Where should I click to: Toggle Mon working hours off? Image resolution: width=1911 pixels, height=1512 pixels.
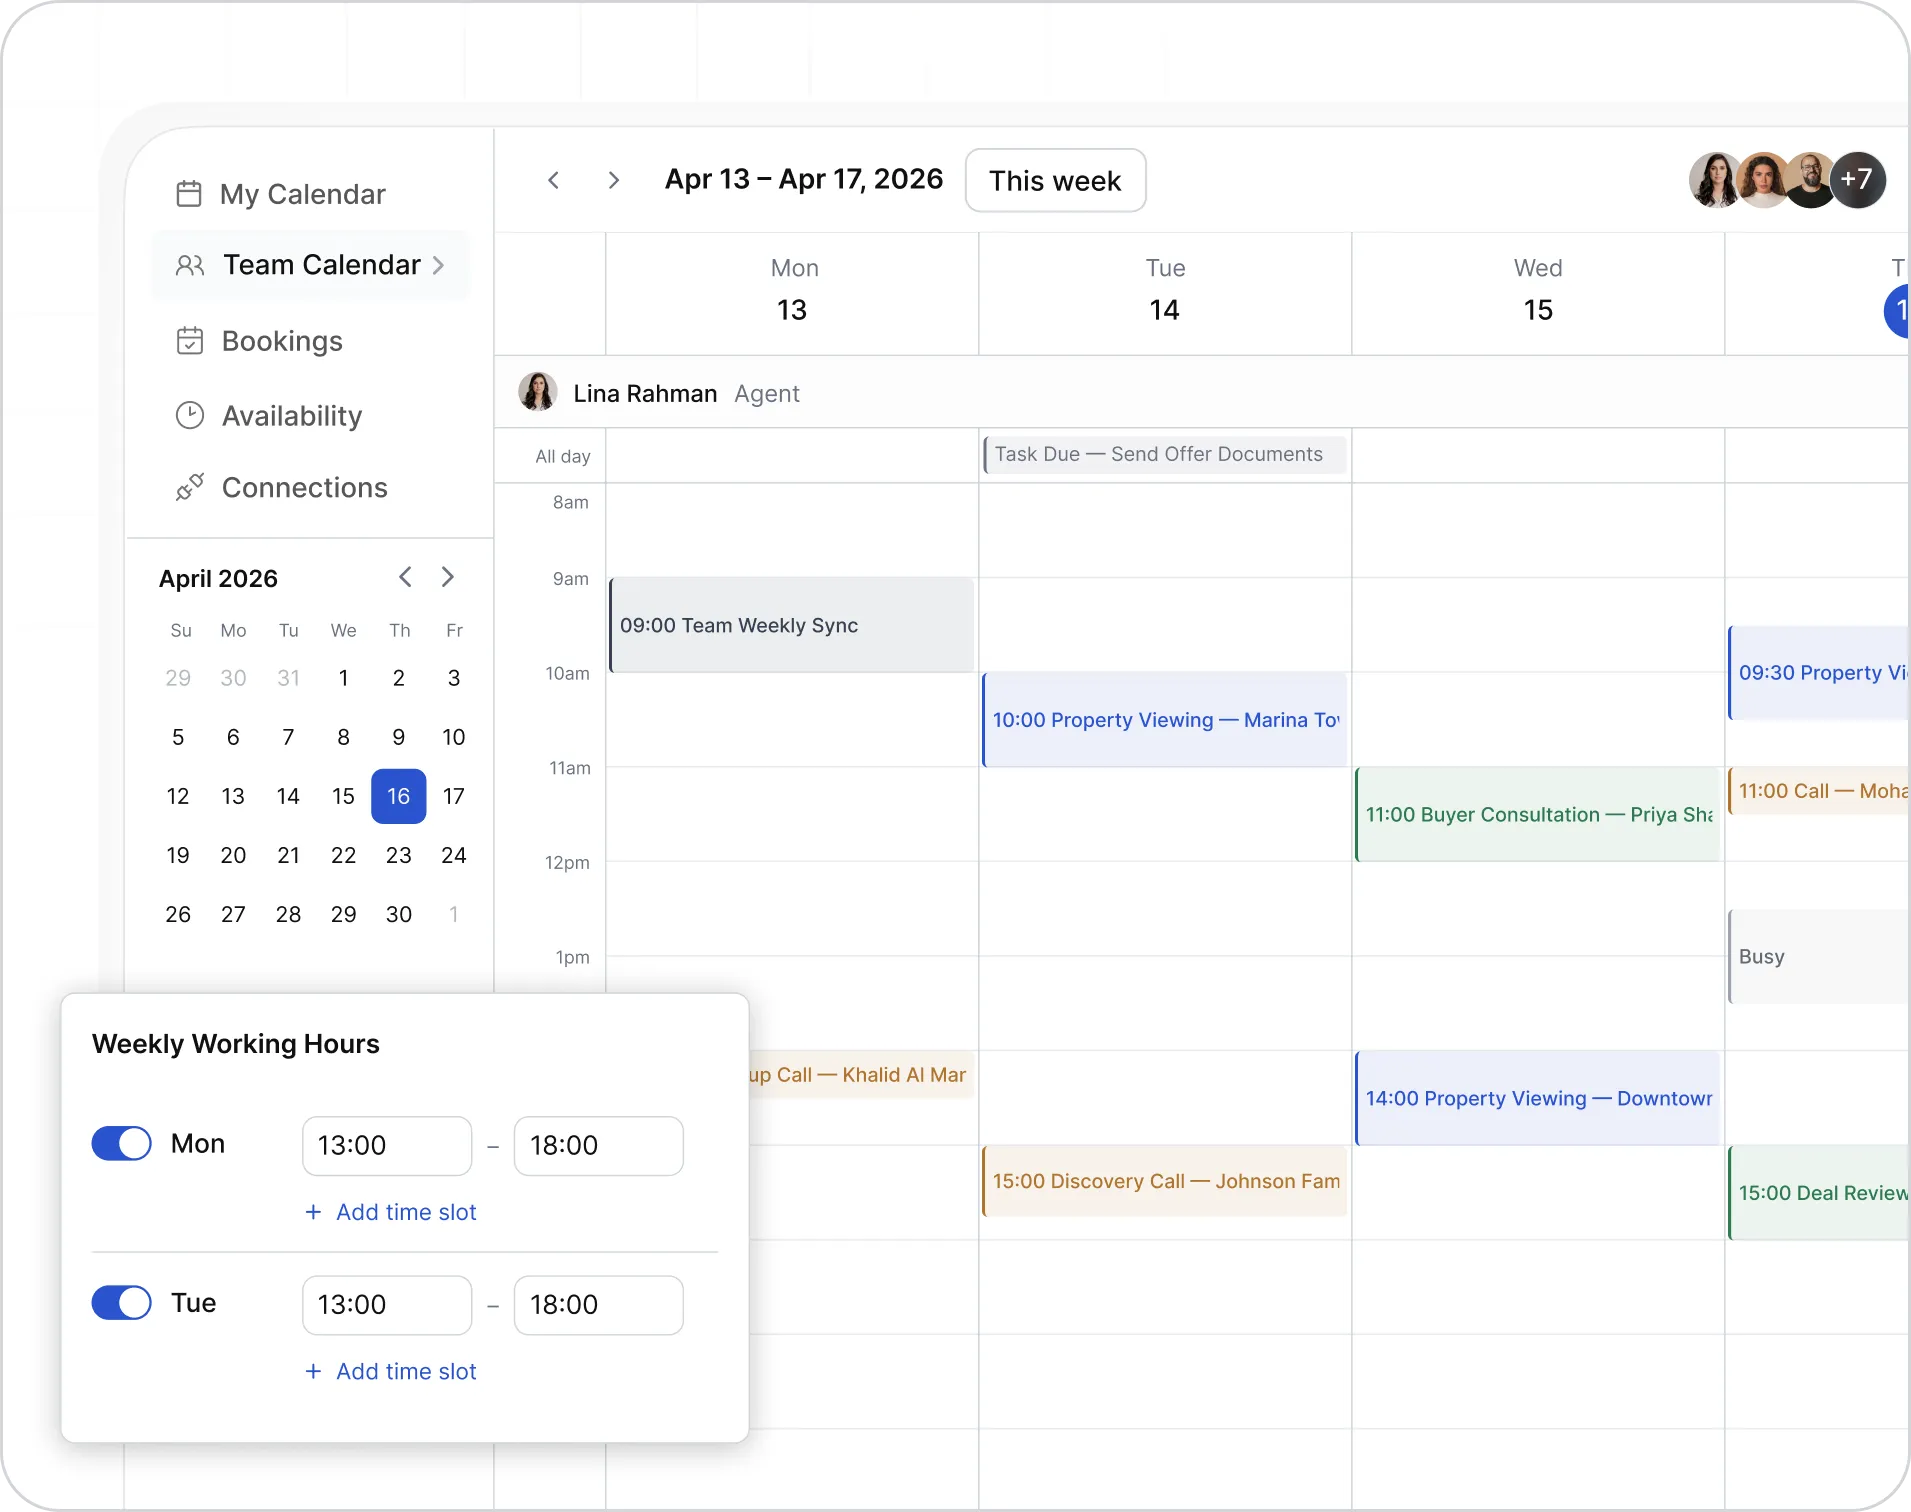(122, 1143)
